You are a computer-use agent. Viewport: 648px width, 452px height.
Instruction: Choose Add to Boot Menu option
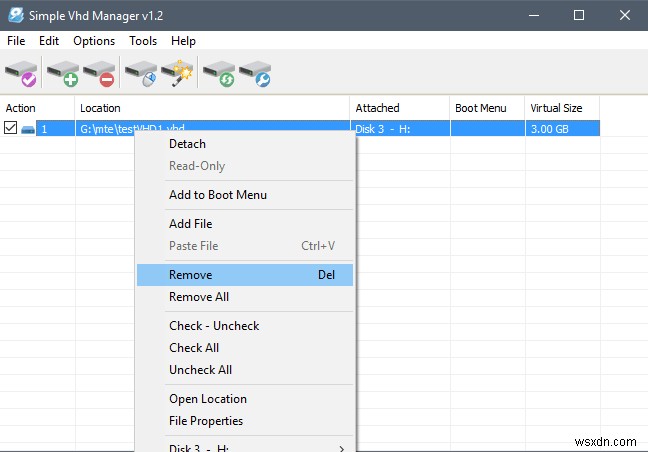245,195
